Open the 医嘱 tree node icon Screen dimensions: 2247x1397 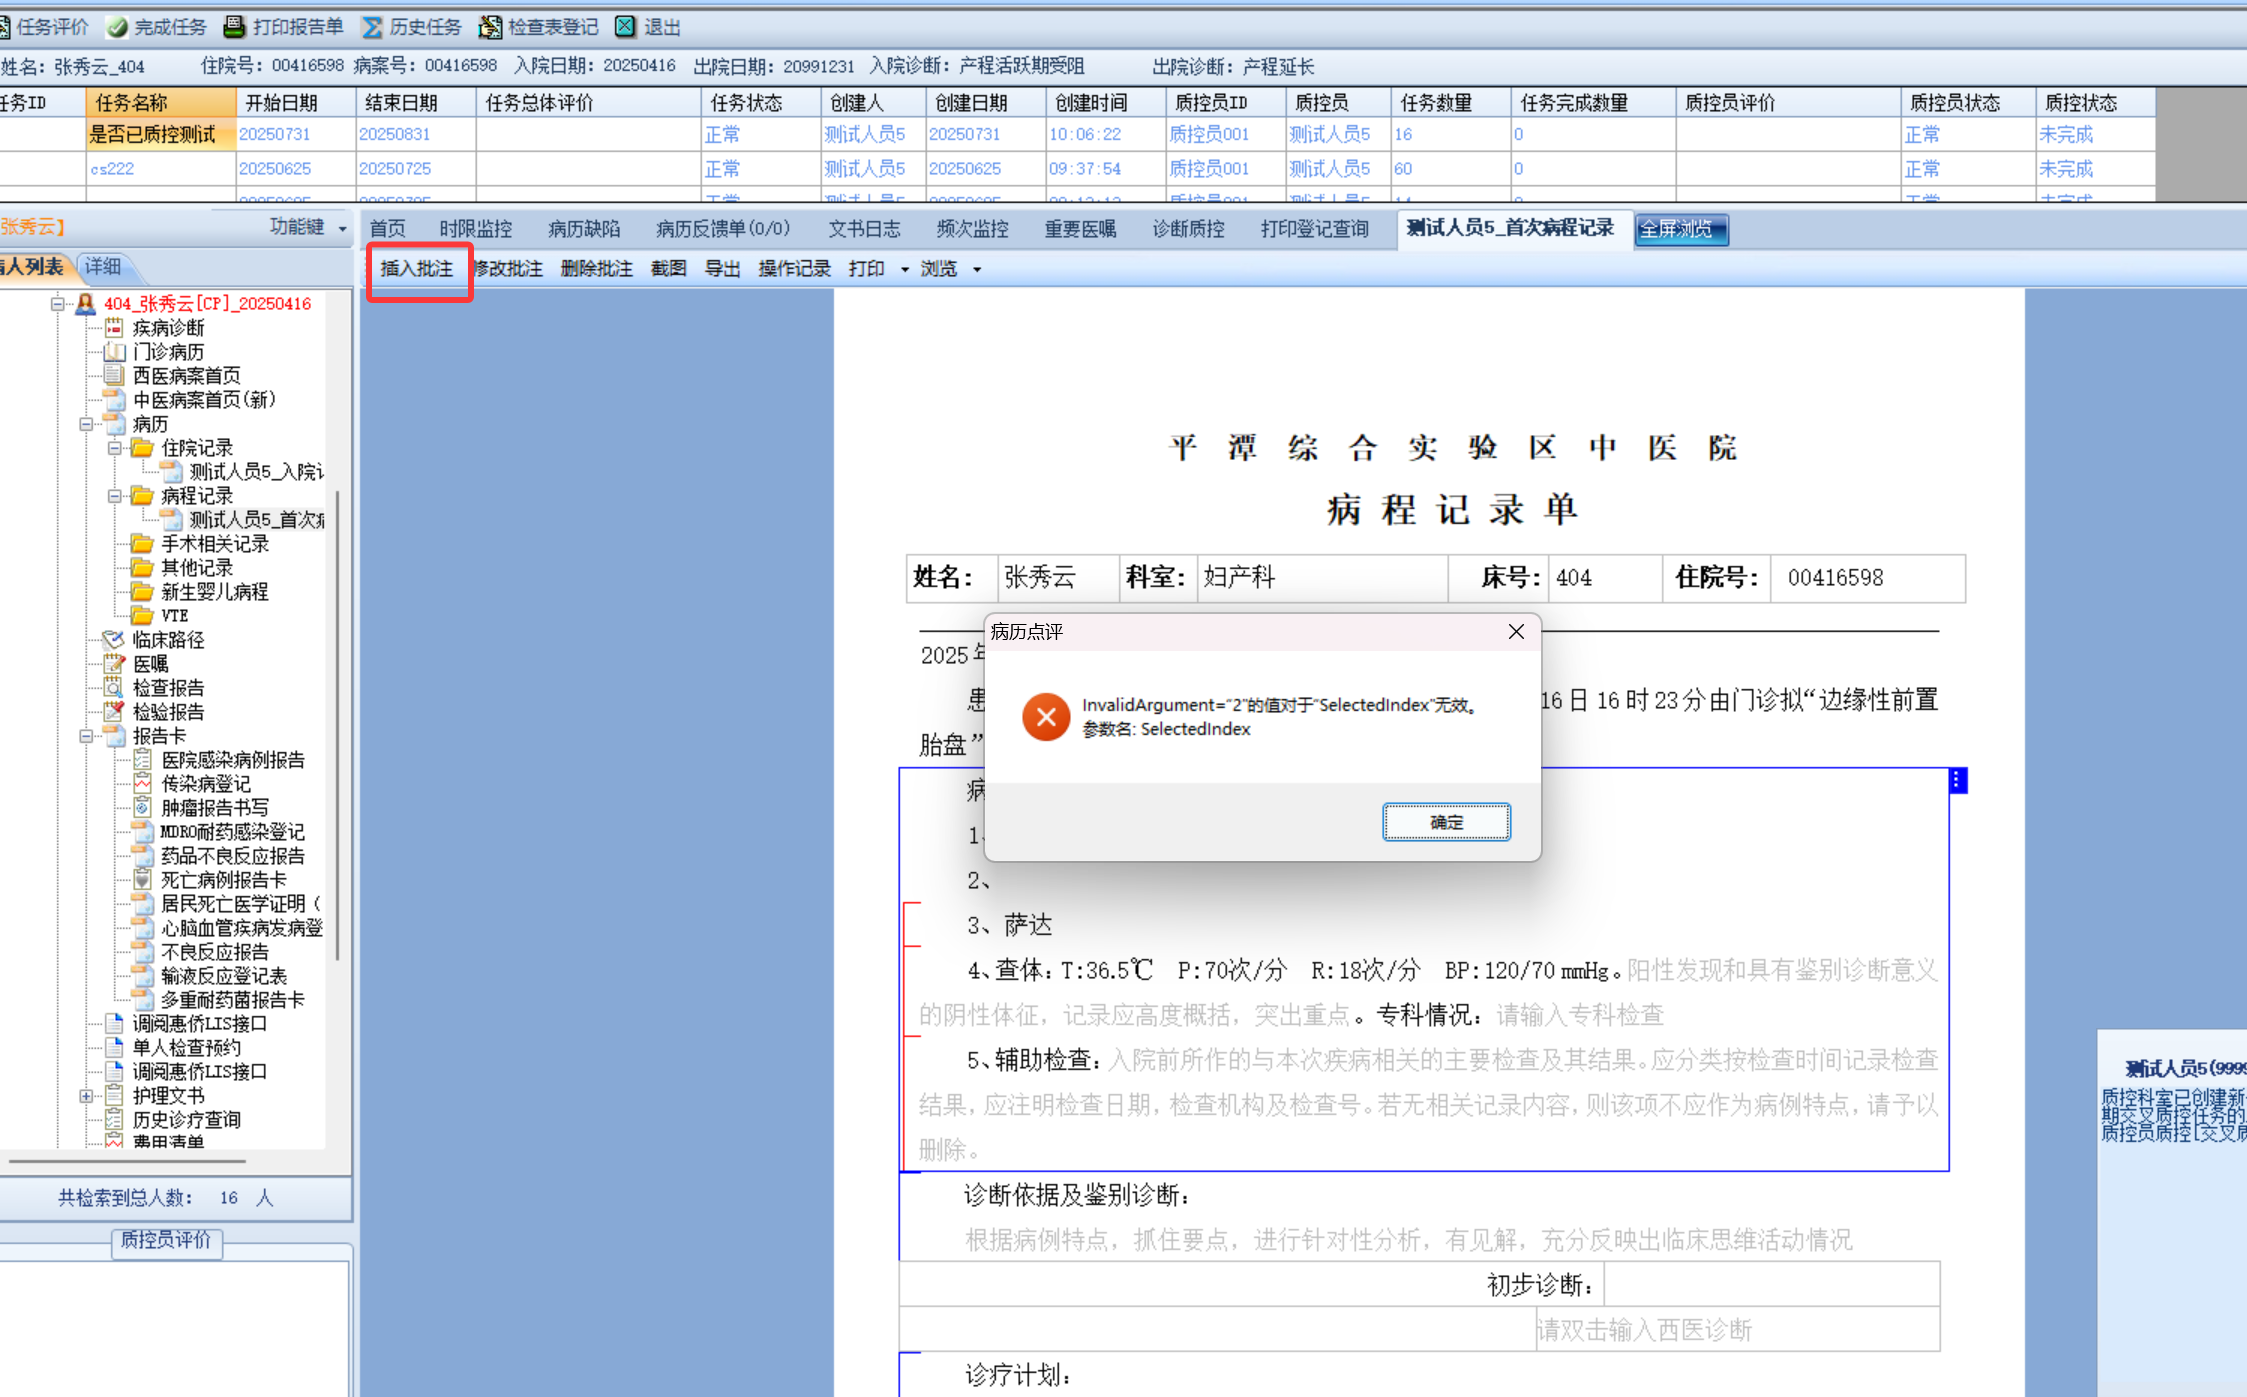tap(114, 663)
